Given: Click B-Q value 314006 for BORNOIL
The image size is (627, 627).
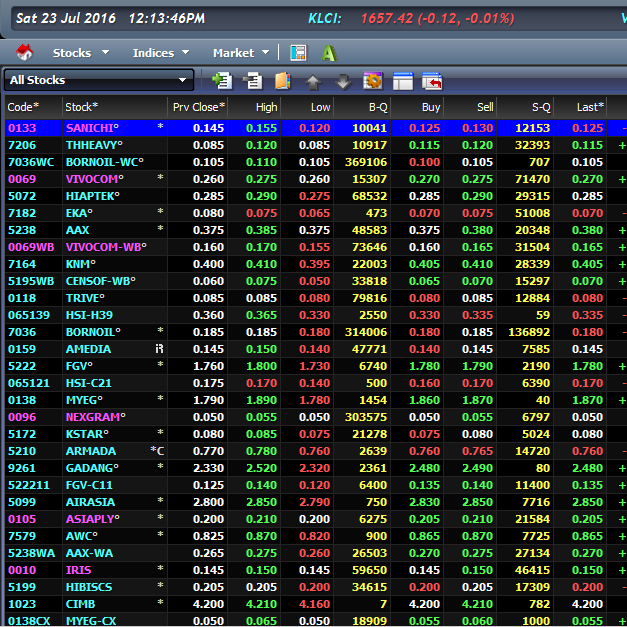Looking at the screenshot, I should pos(365,332).
